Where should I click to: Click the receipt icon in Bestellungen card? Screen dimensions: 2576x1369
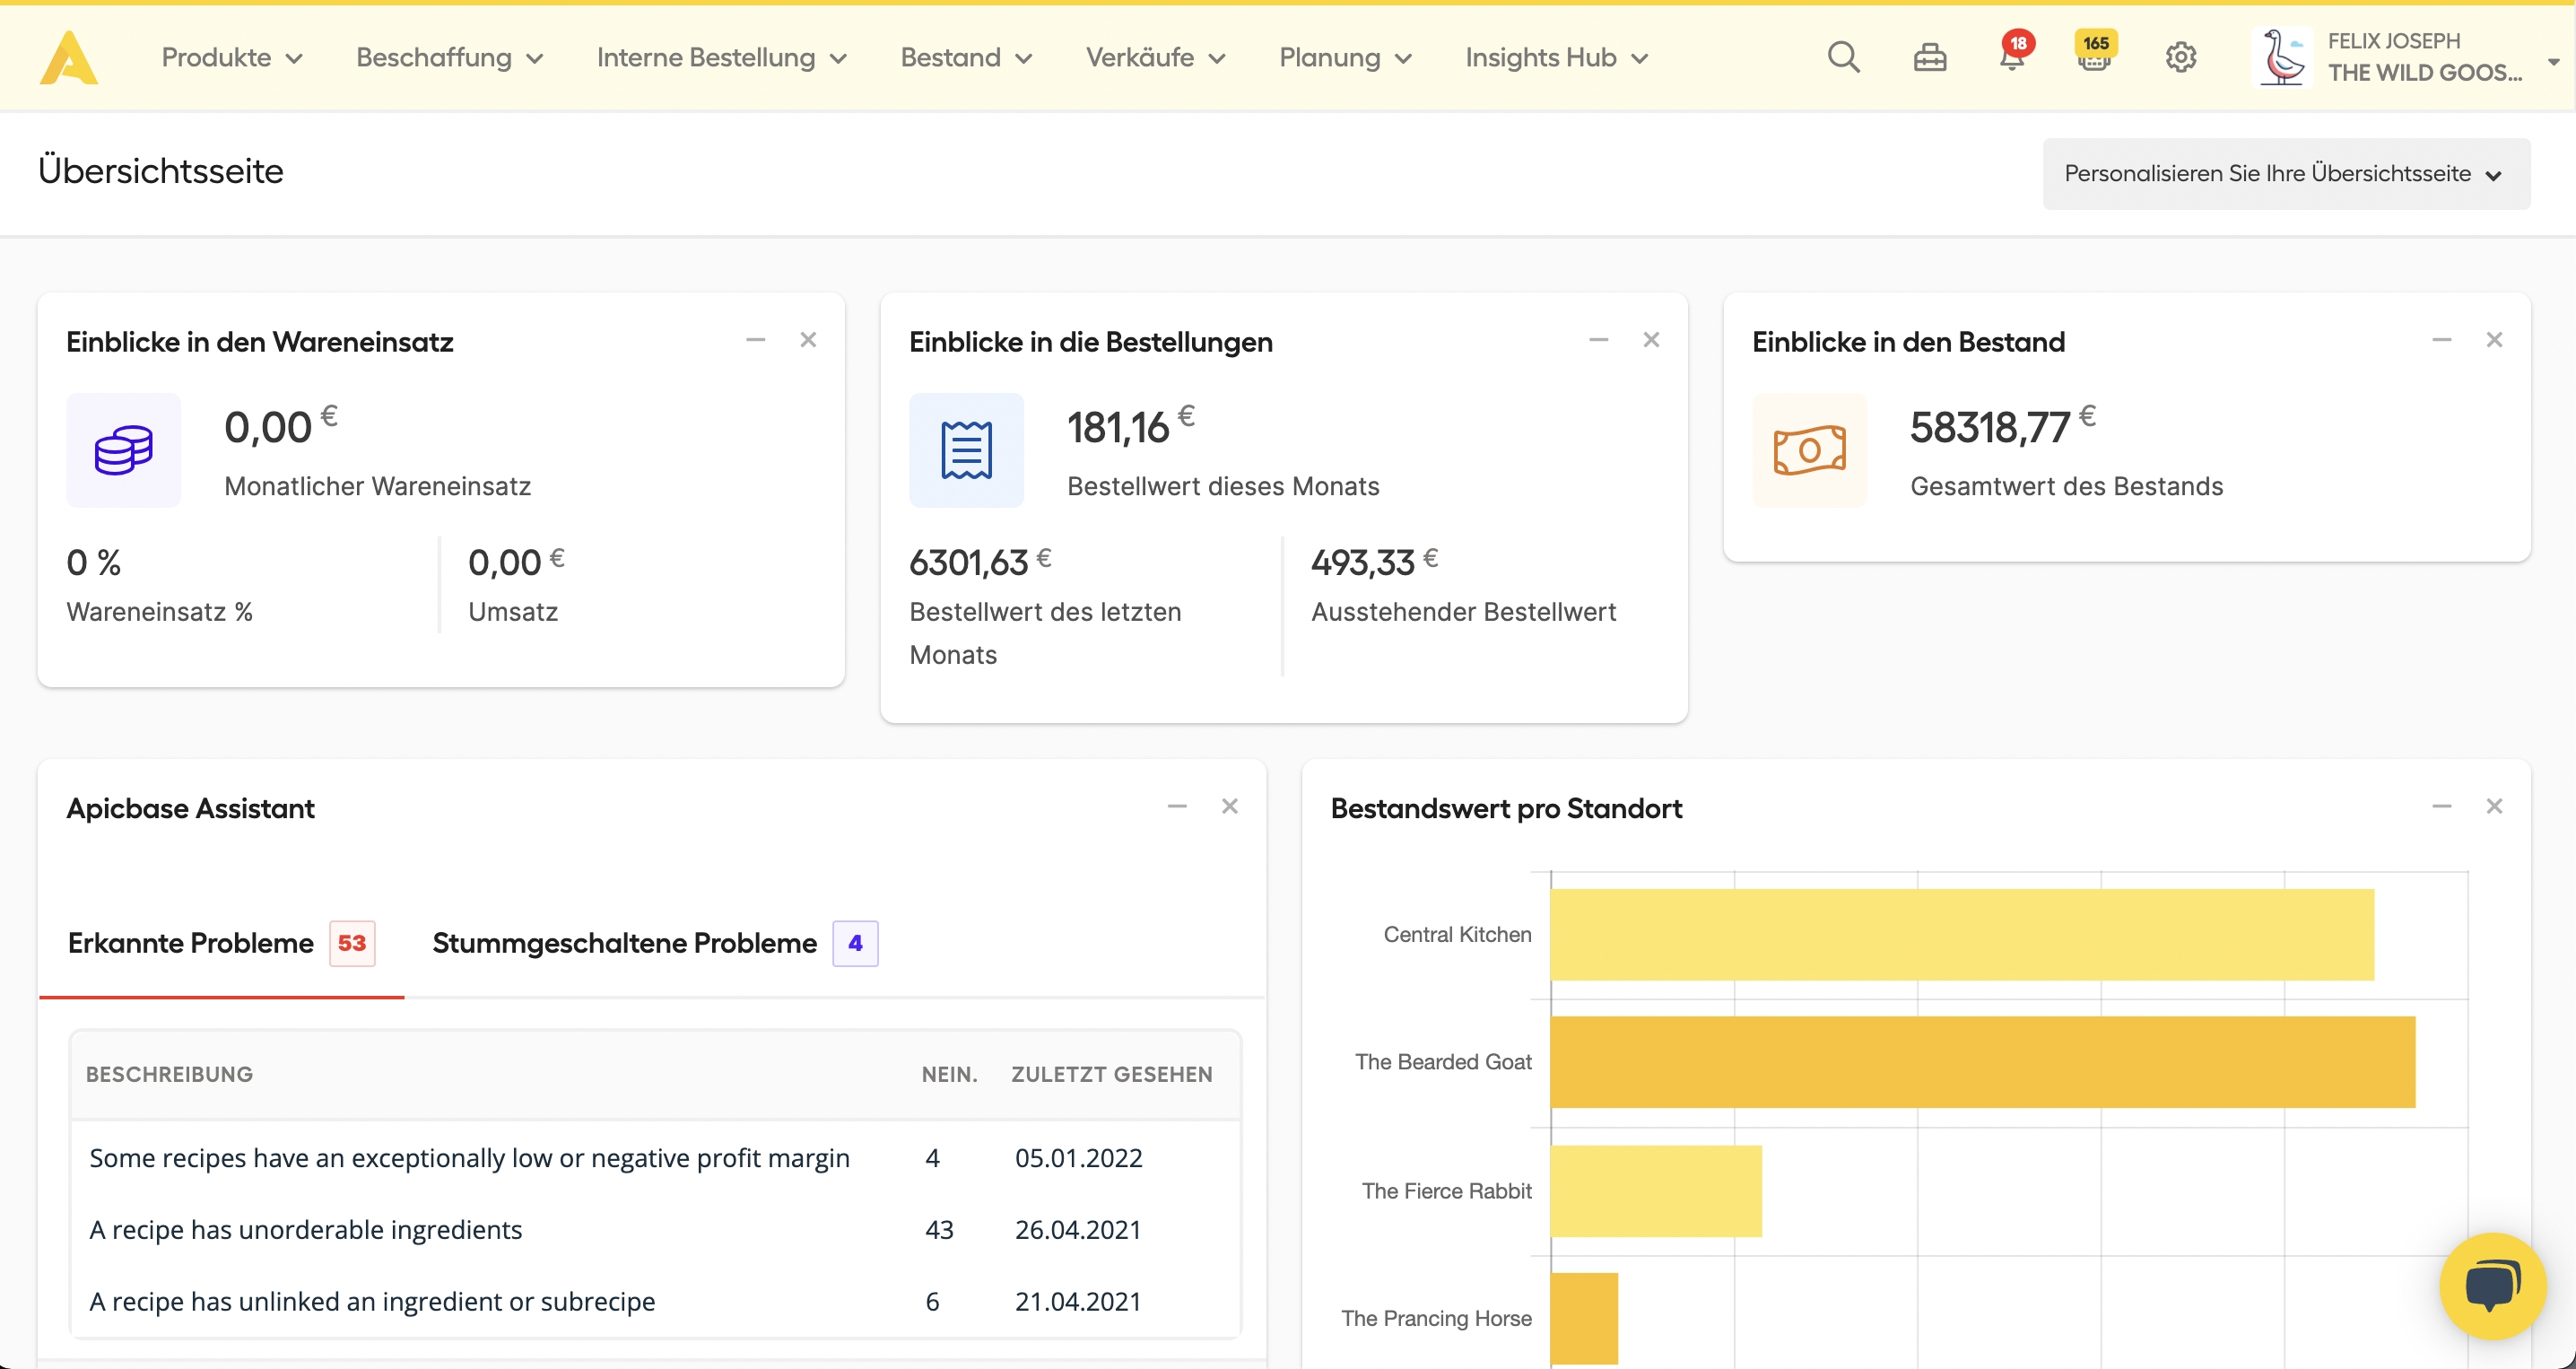click(x=966, y=450)
